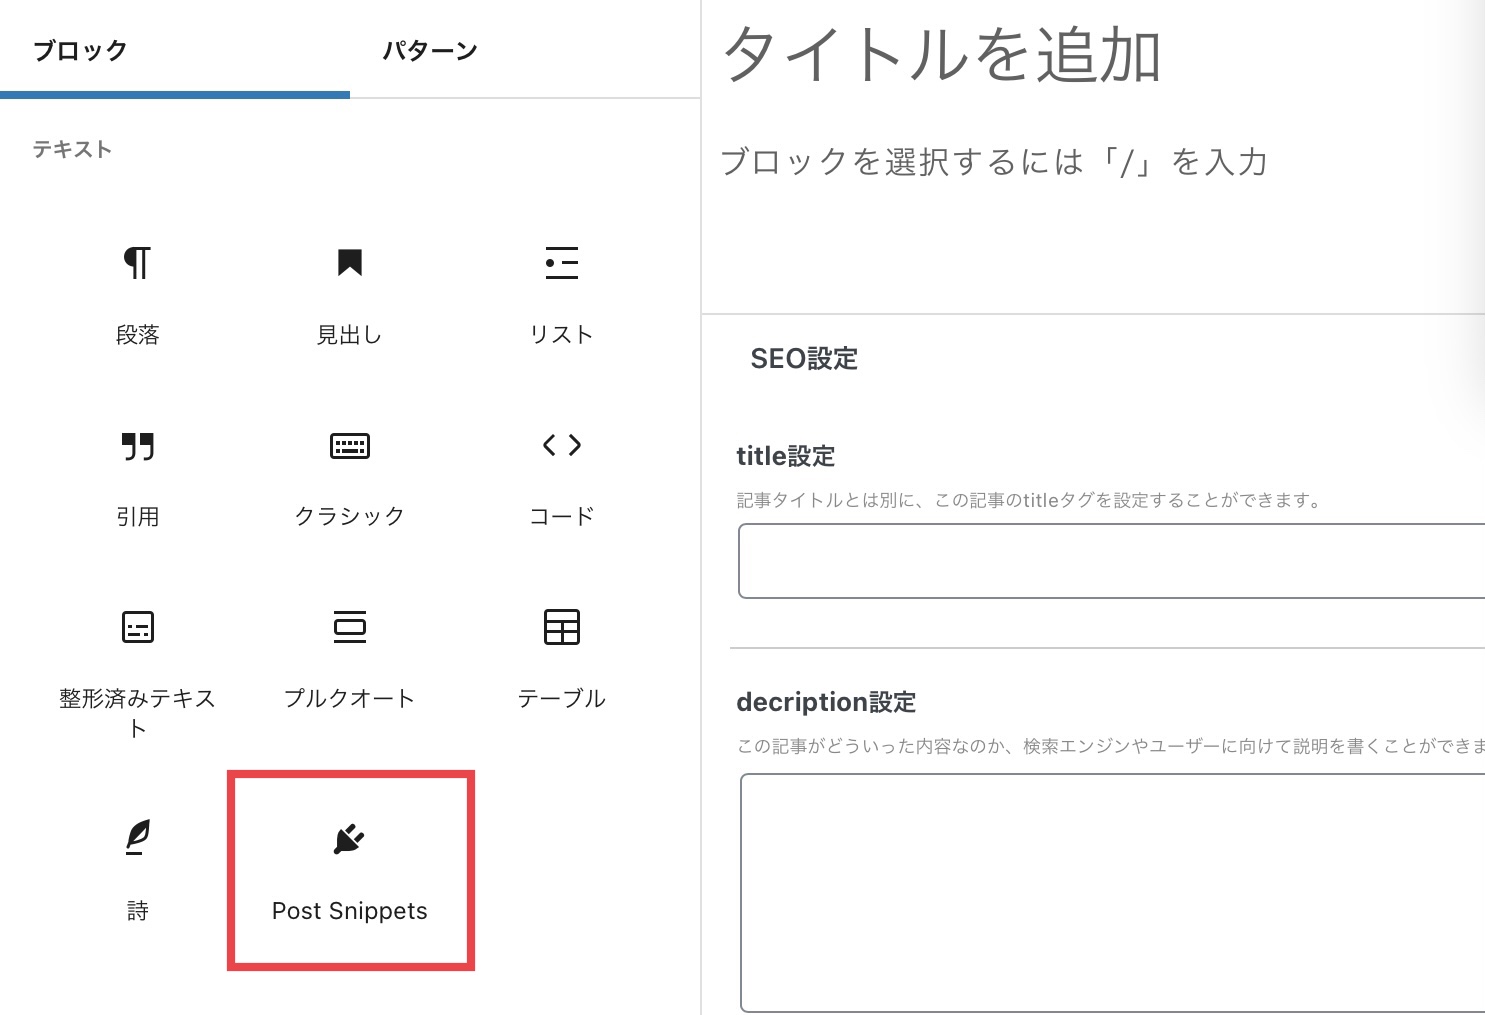
Task: Insert a code (コード) block
Action: click(x=561, y=476)
